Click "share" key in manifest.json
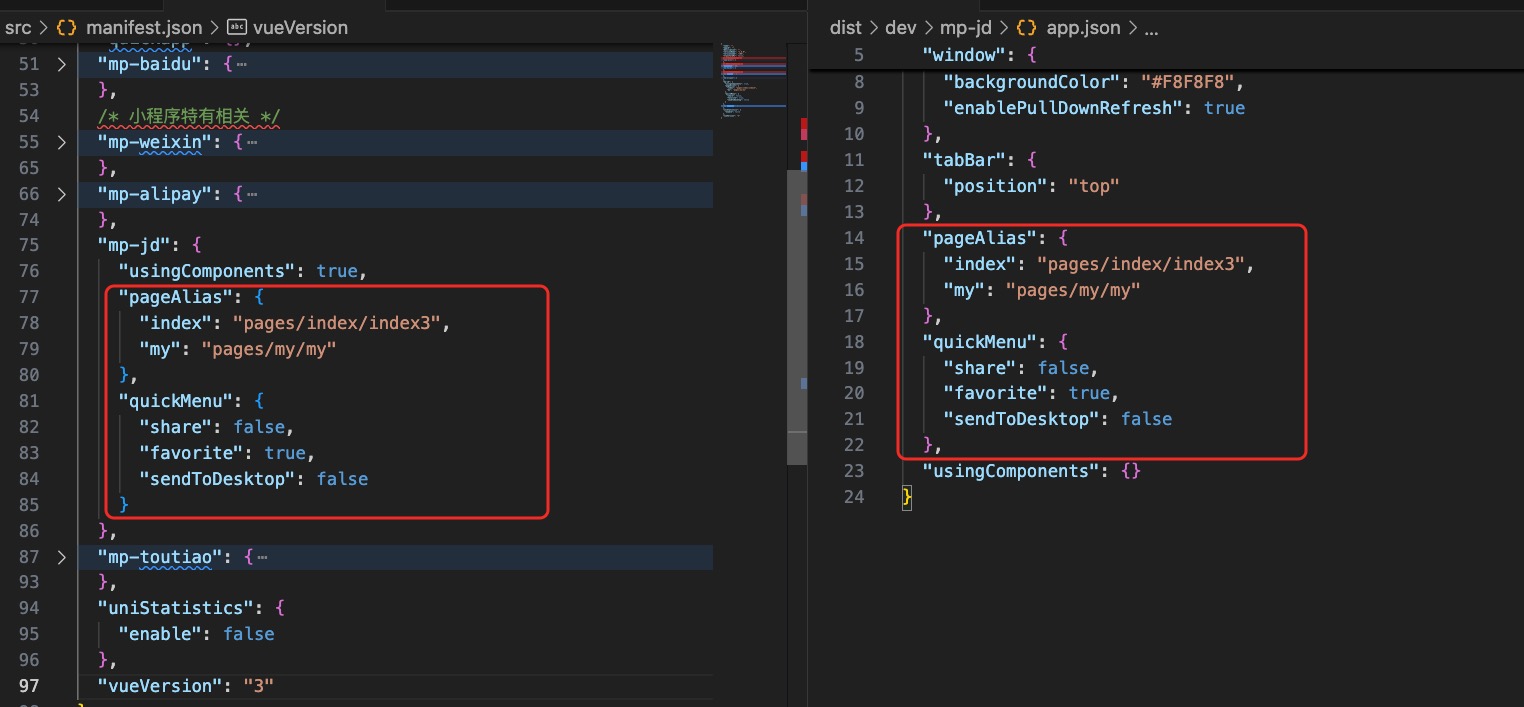 tap(176, 427)
